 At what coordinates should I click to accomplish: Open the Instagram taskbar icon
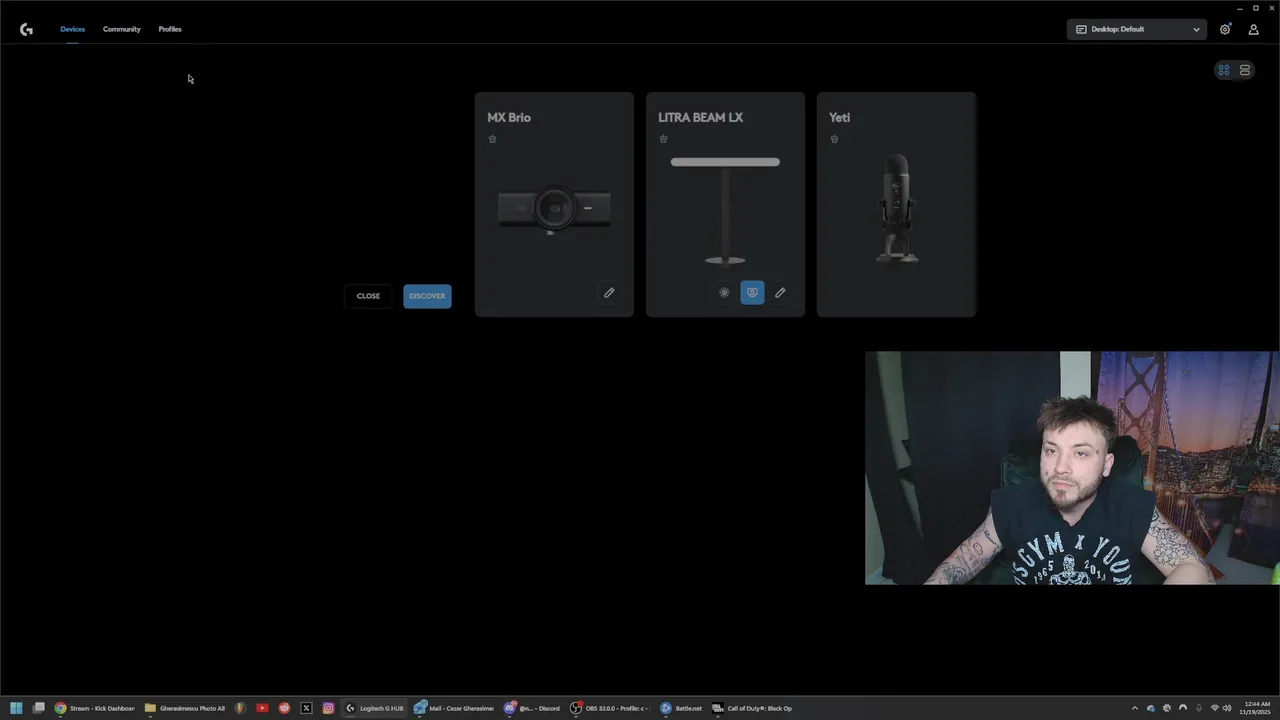pos(328,708)
